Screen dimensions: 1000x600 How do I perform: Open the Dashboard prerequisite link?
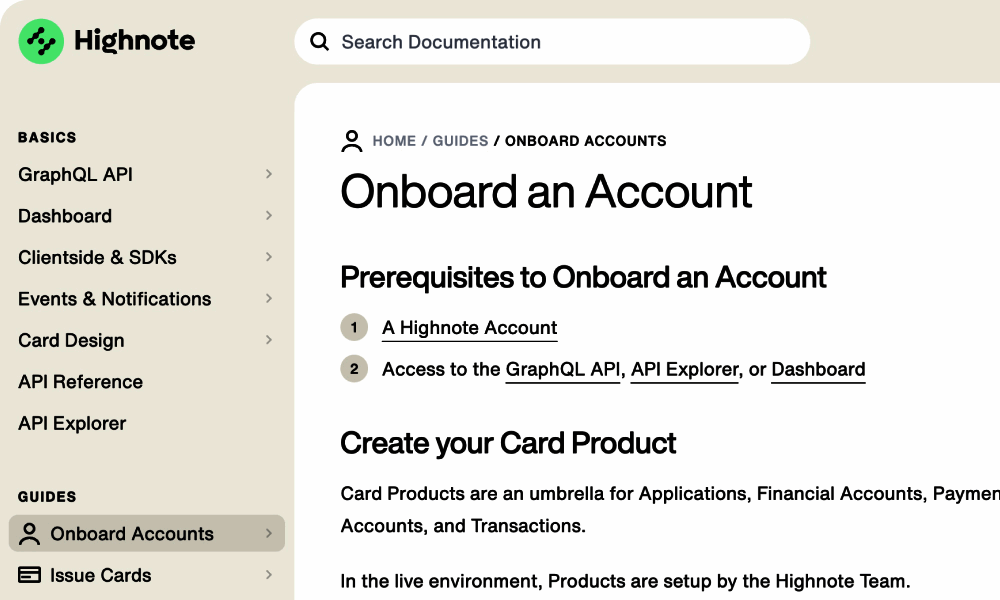pos(818,369)
